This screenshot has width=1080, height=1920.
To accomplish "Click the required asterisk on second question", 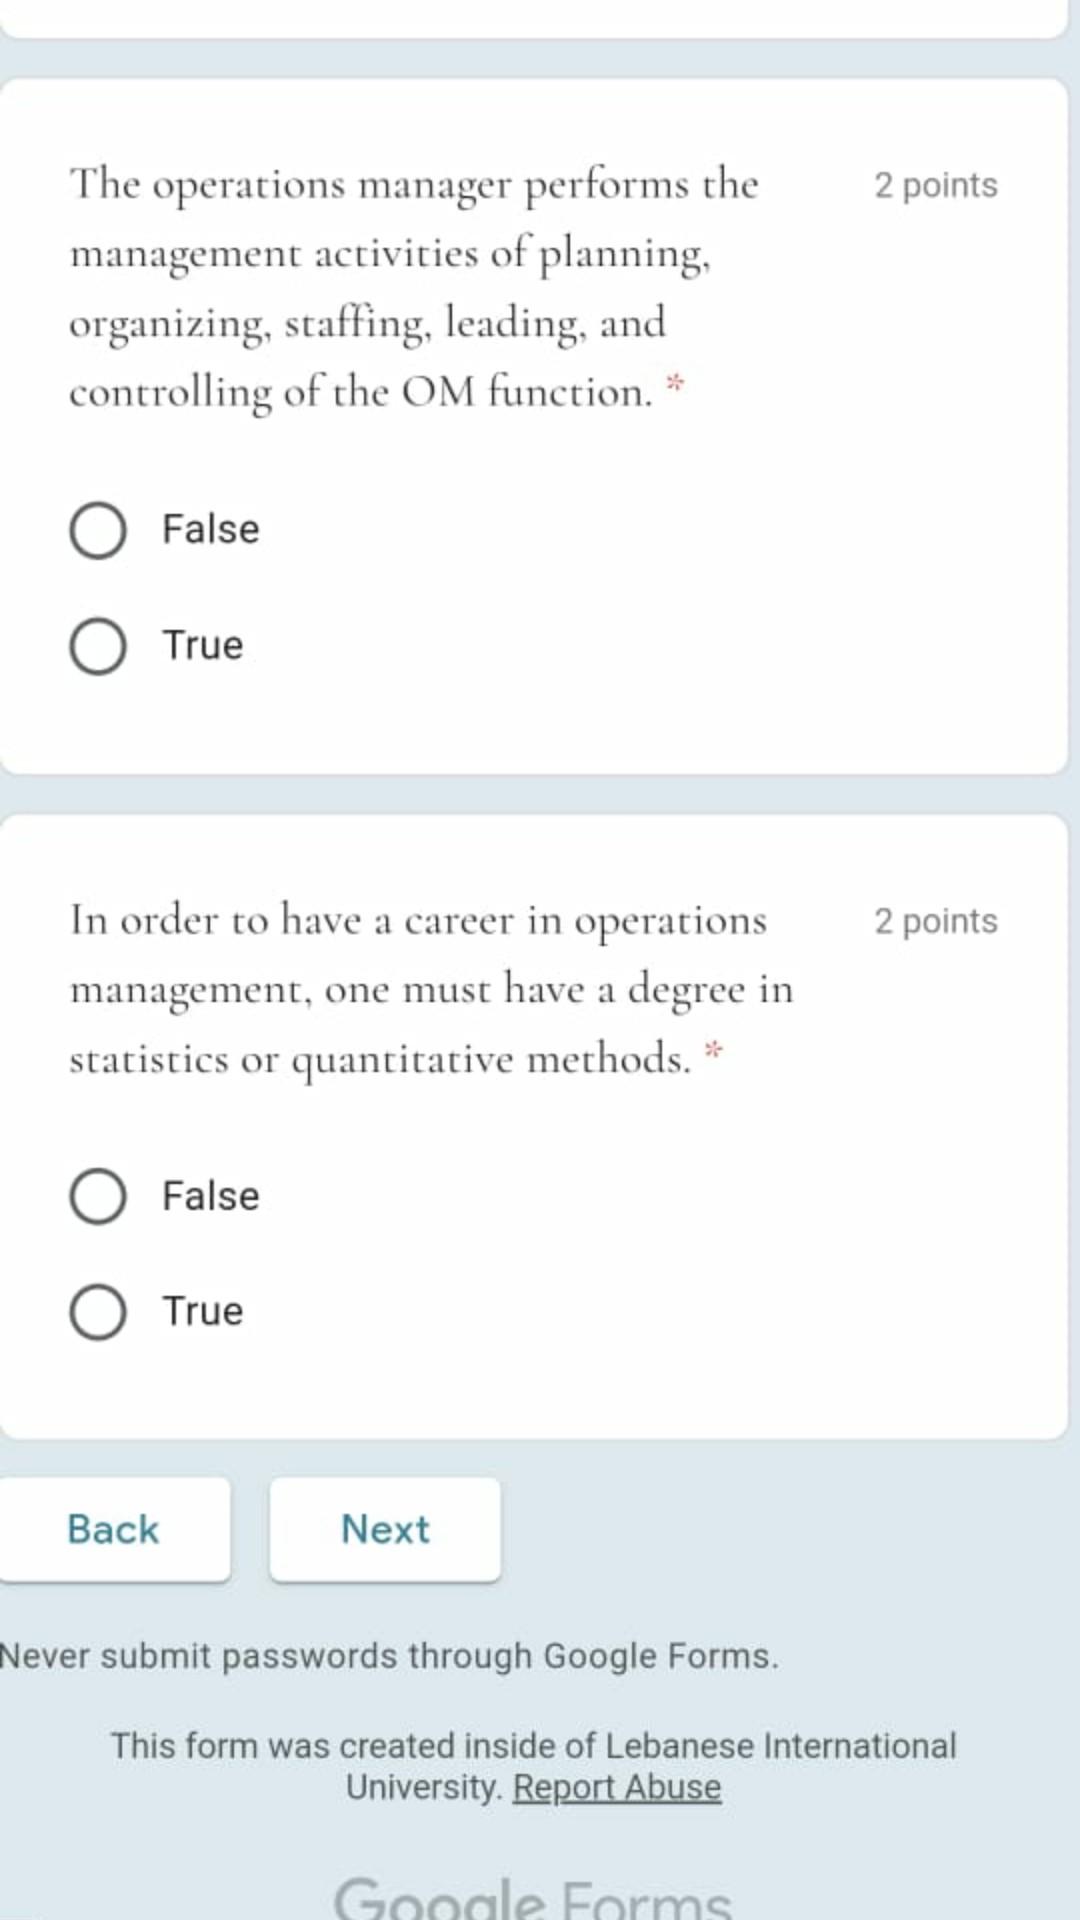I will (714, 1048).
